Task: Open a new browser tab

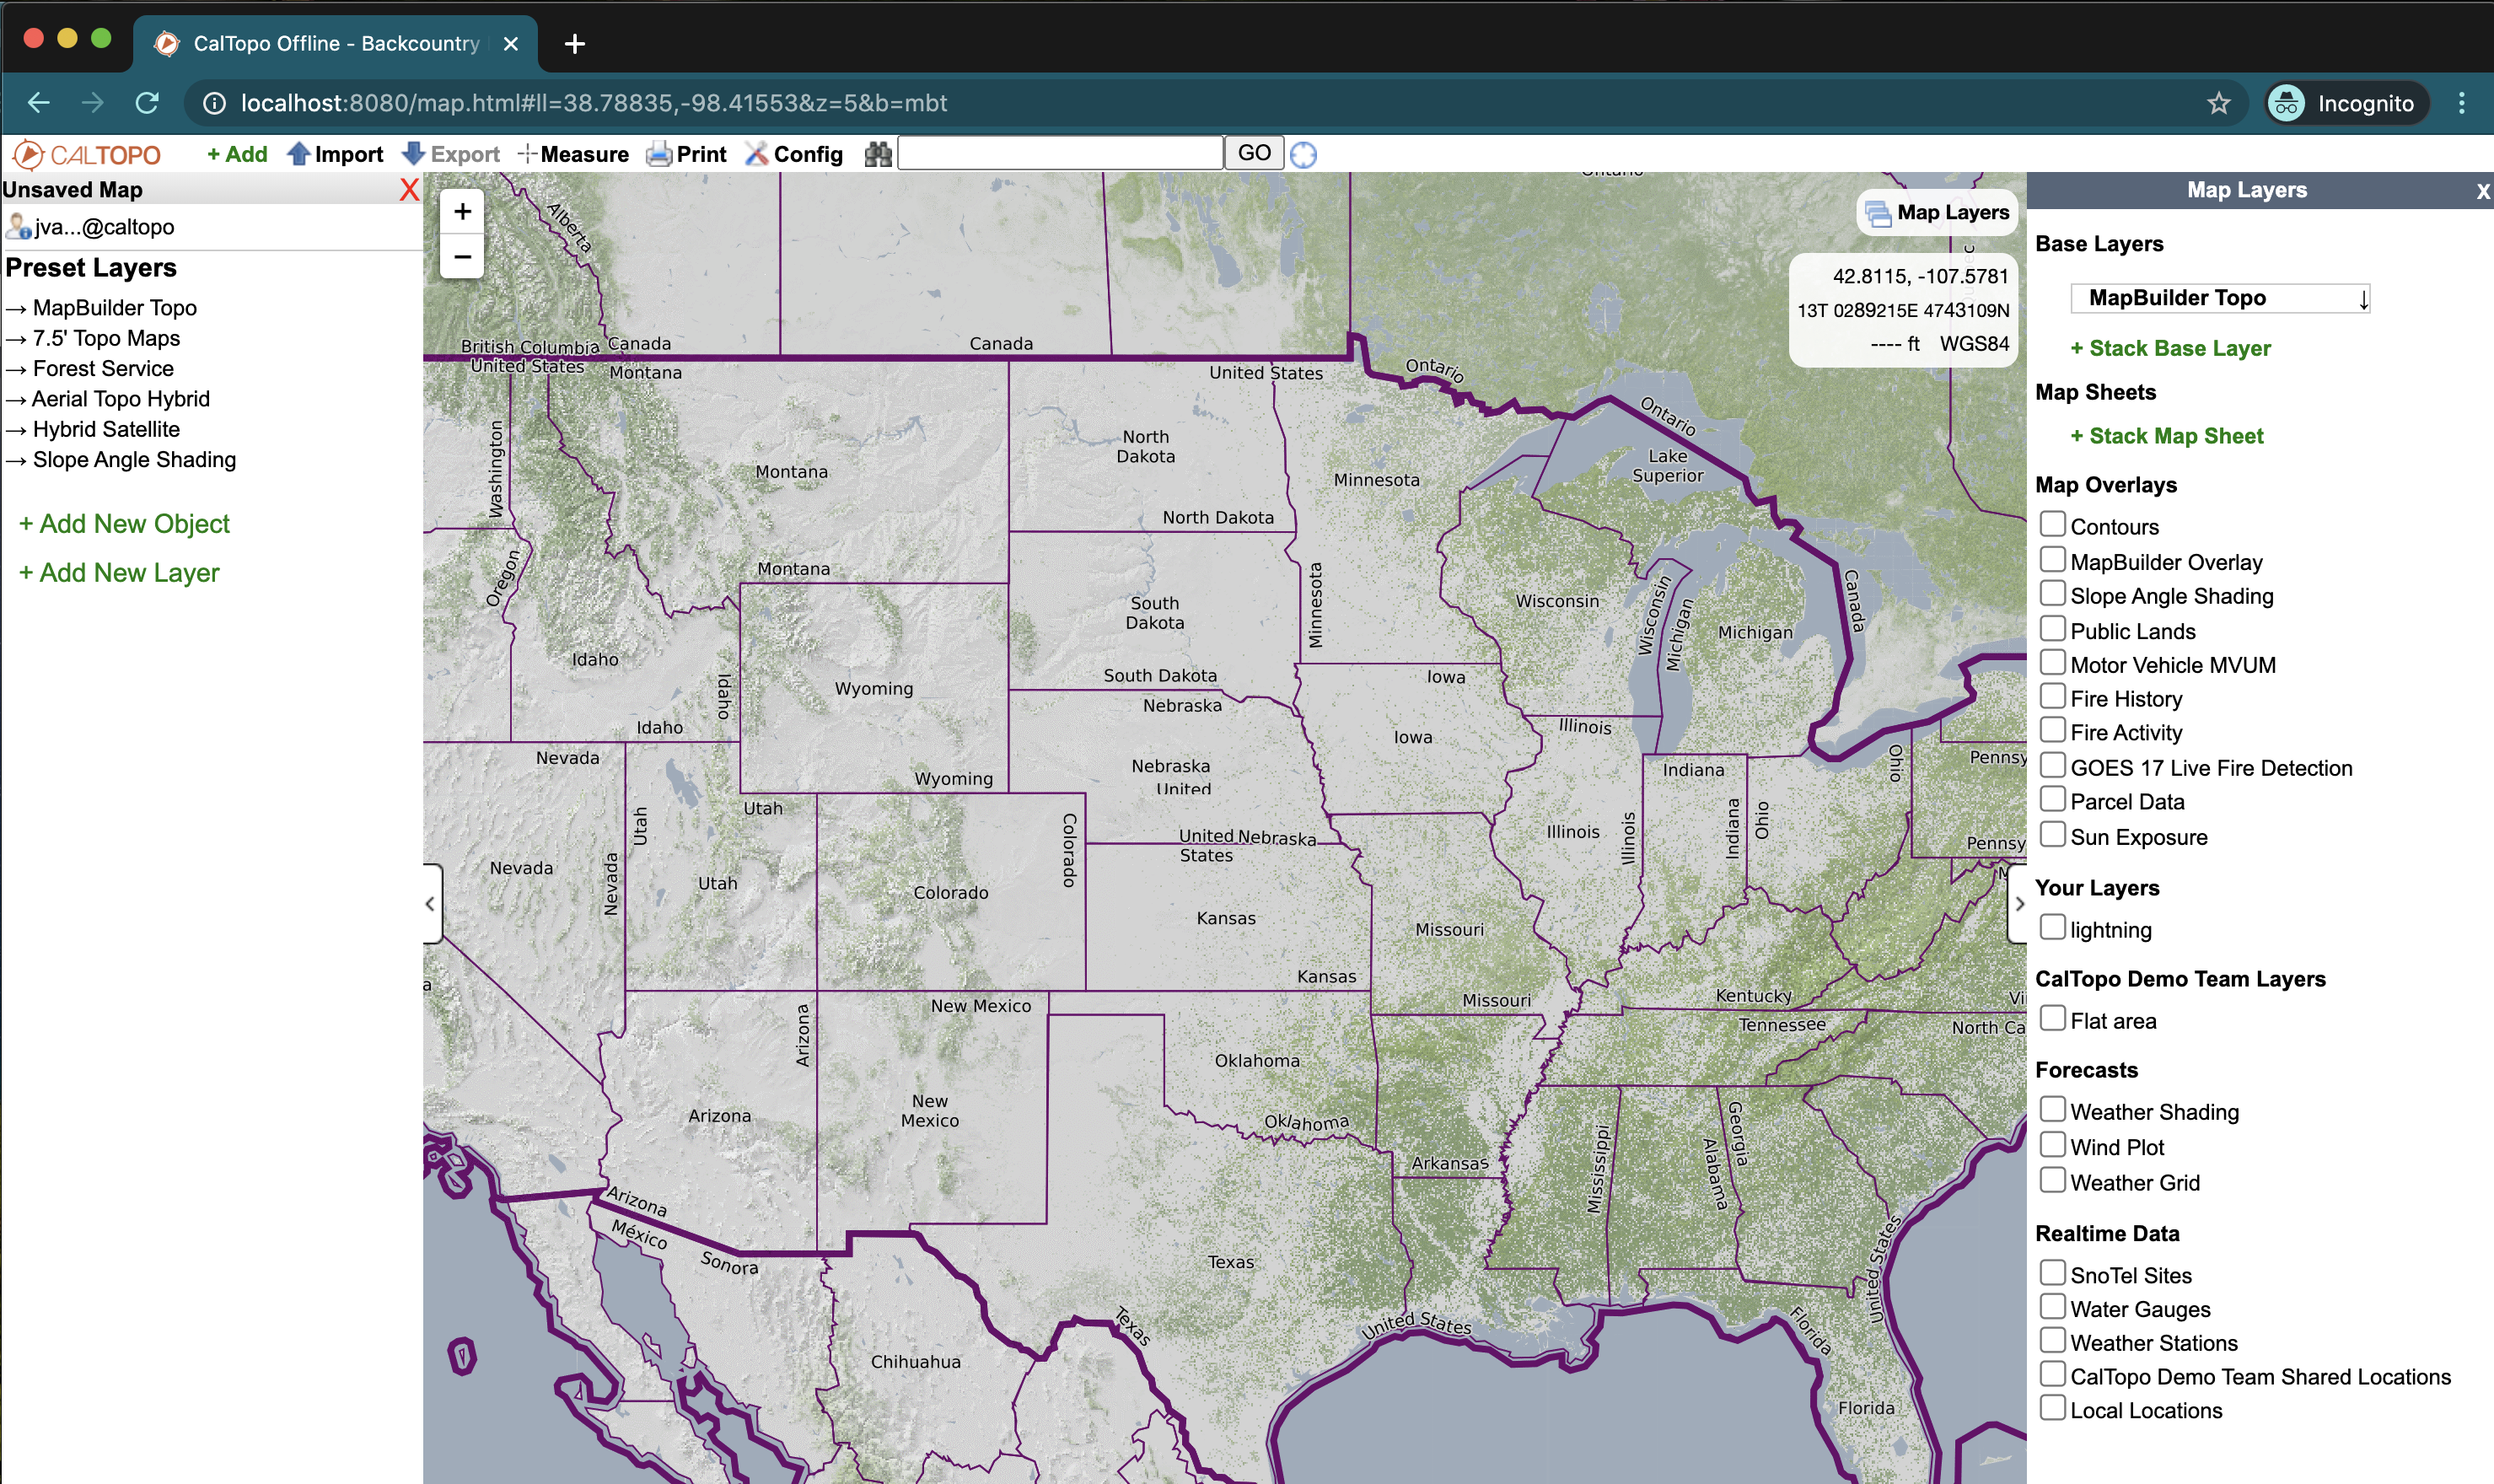Action: tap(575, 44)
